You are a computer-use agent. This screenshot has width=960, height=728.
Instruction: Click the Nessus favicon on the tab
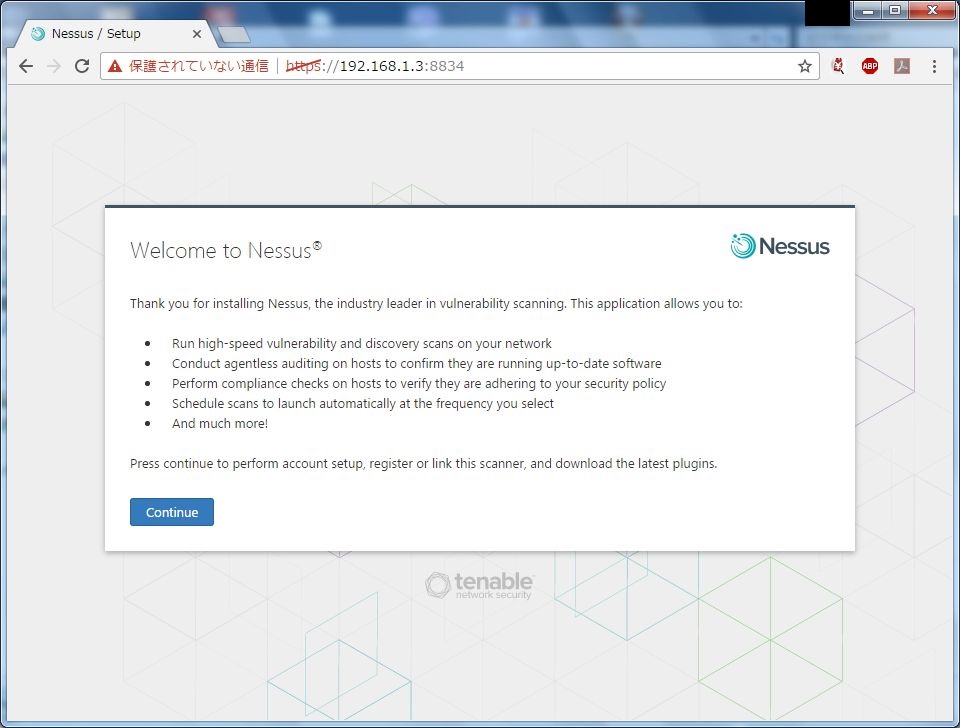click(x=38, y=34)
